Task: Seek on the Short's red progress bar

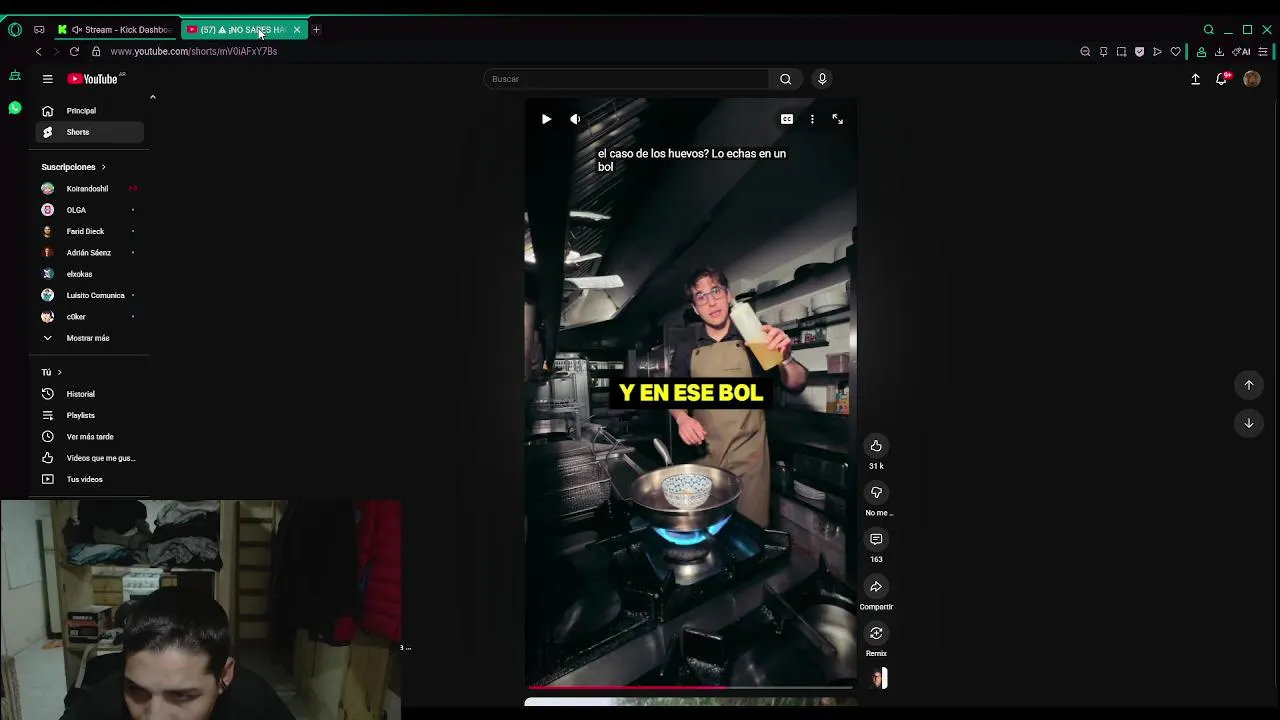Action: tap(690, 688)
